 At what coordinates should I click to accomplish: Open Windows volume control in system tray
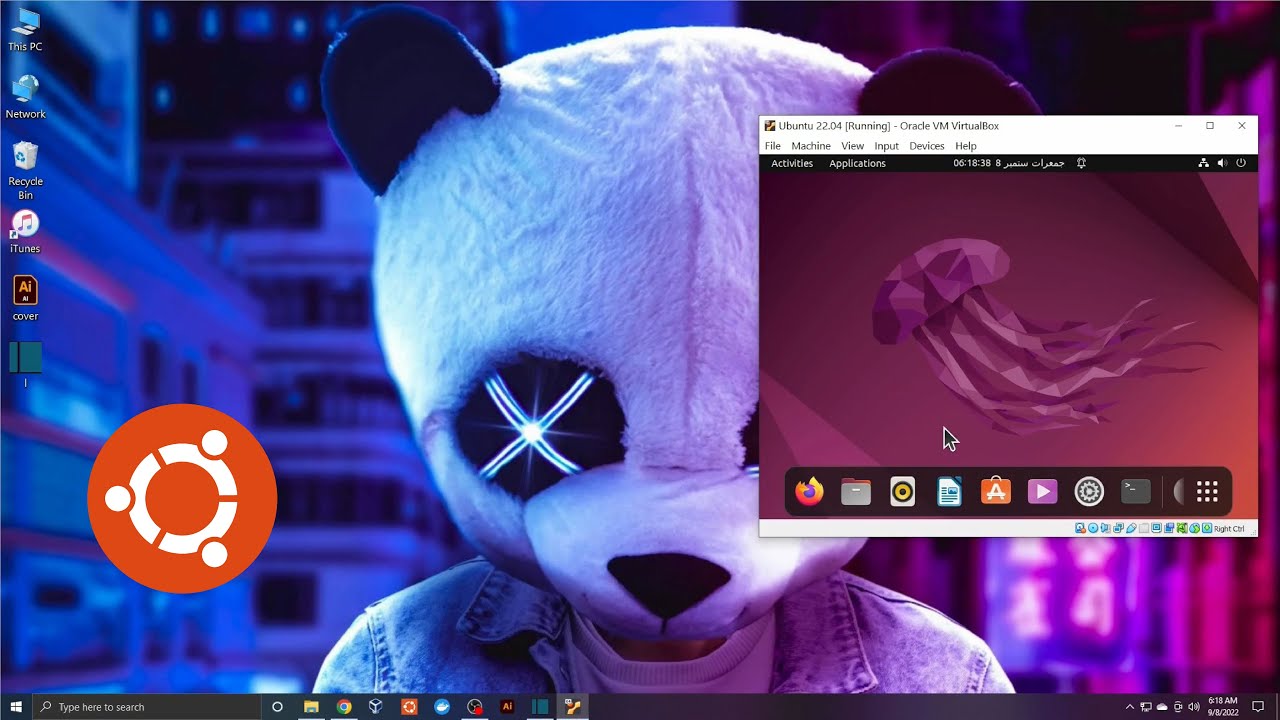[1193, 707]
